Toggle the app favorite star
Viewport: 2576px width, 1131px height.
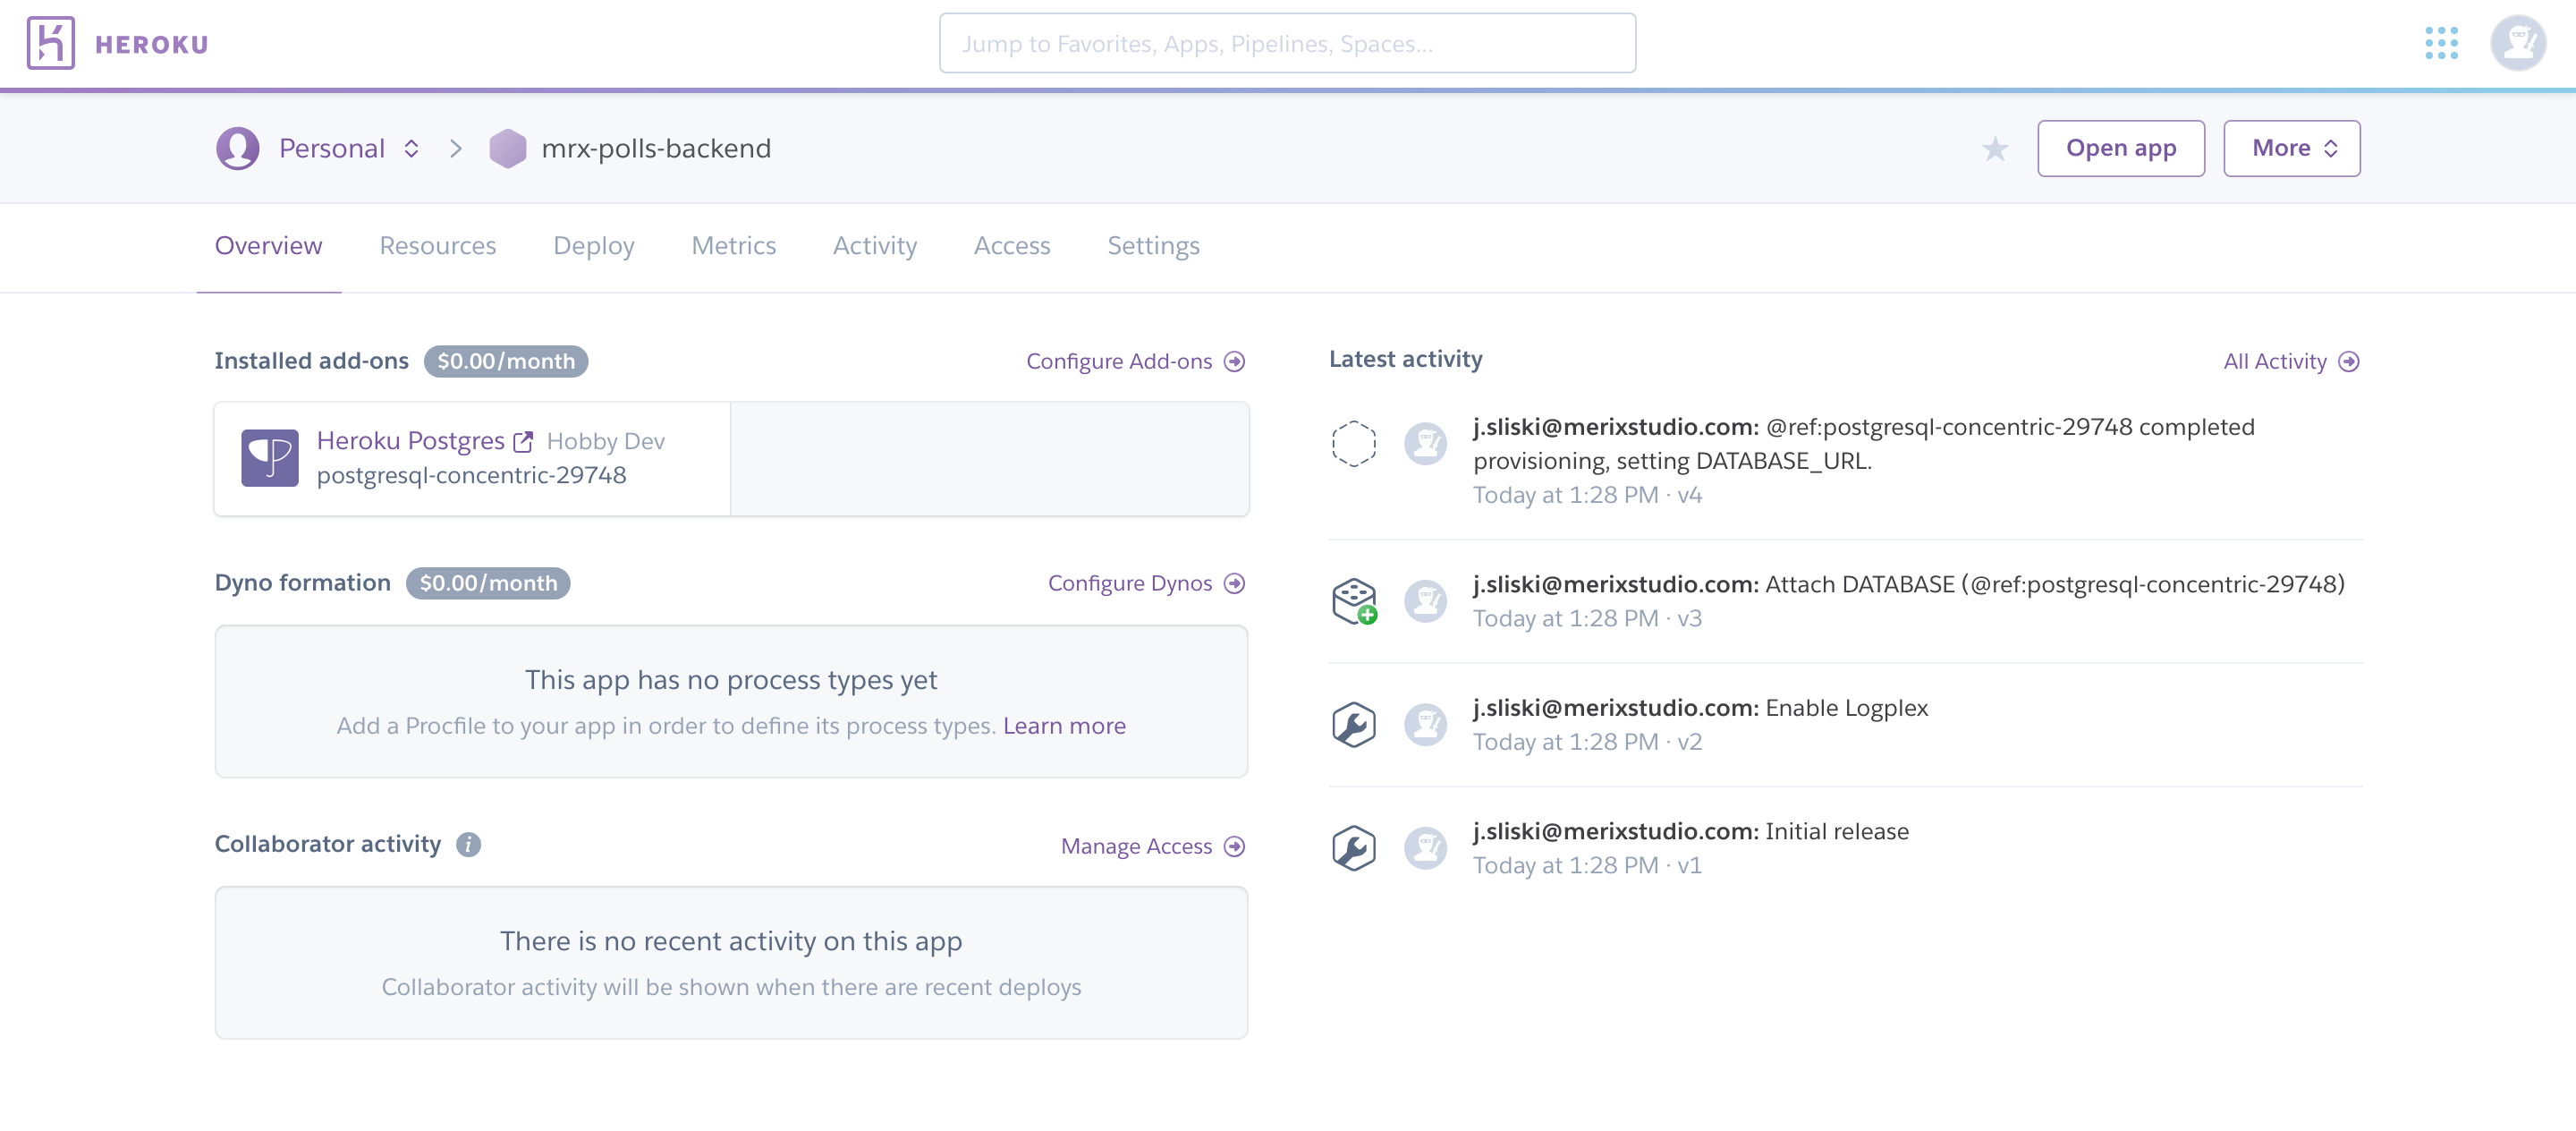[1993, 148]
